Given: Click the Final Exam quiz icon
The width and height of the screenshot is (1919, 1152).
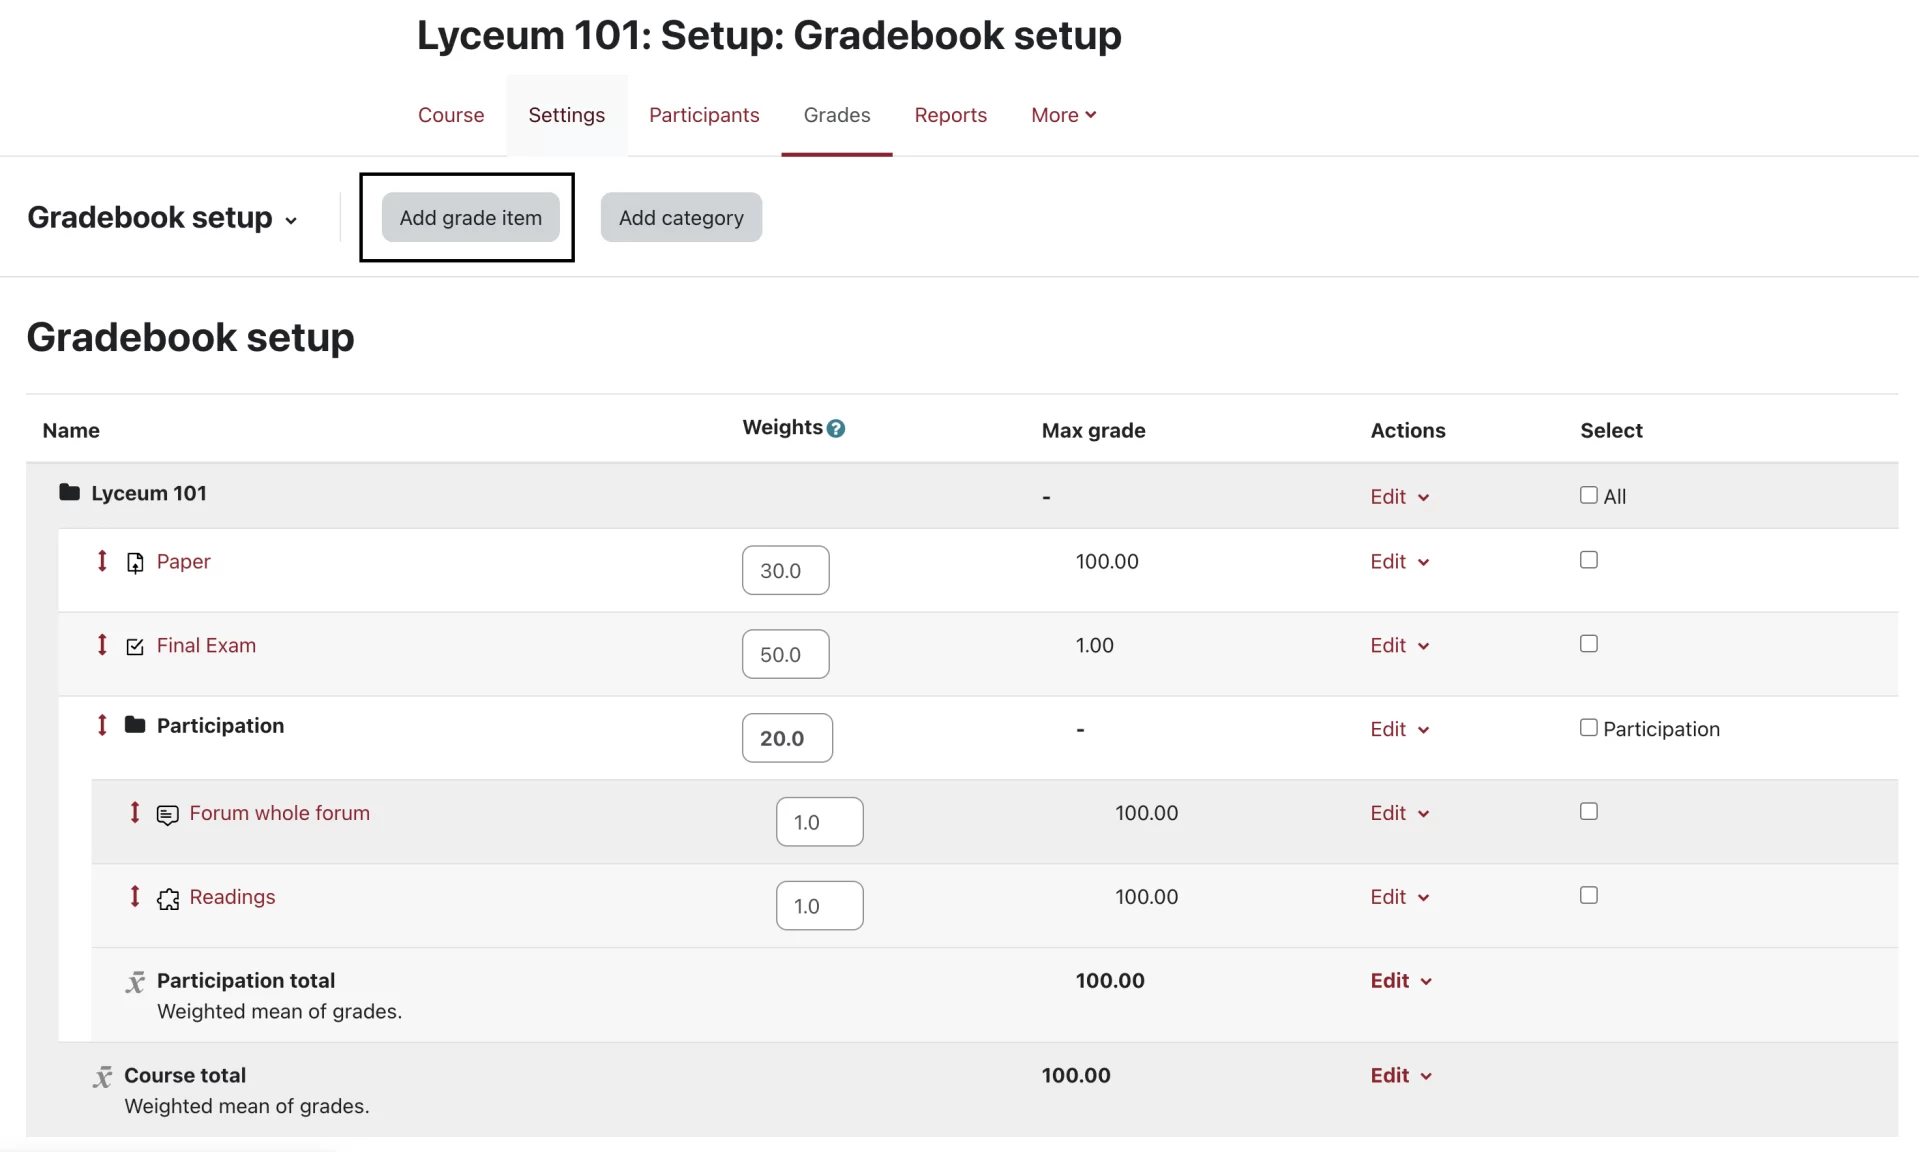Looking at the screenshot, I should [x=135, y=646].
